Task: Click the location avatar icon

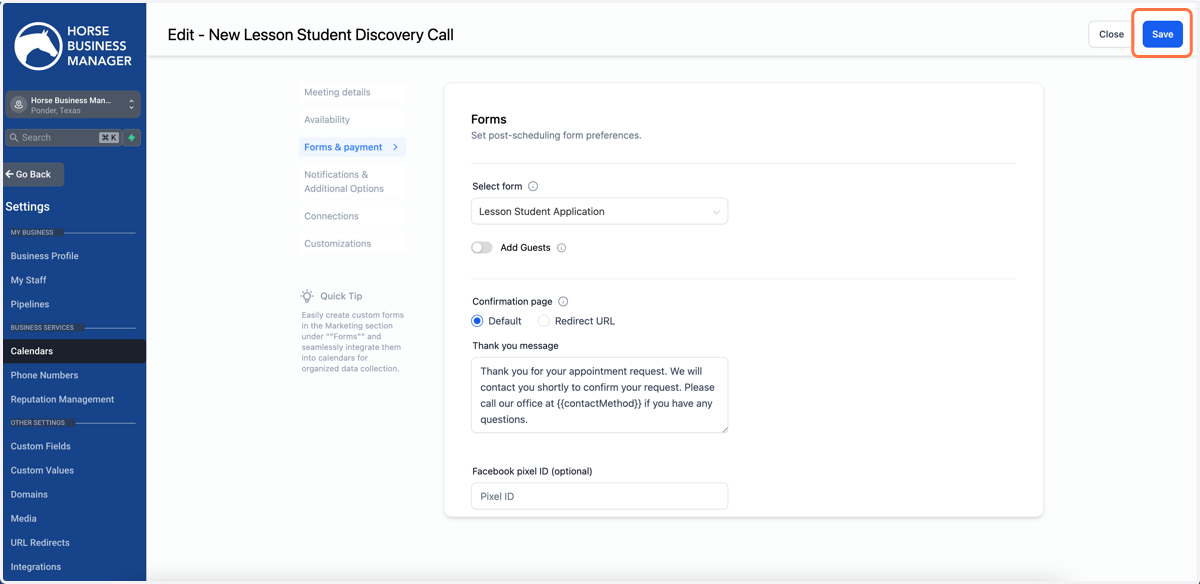Action: 18,105
